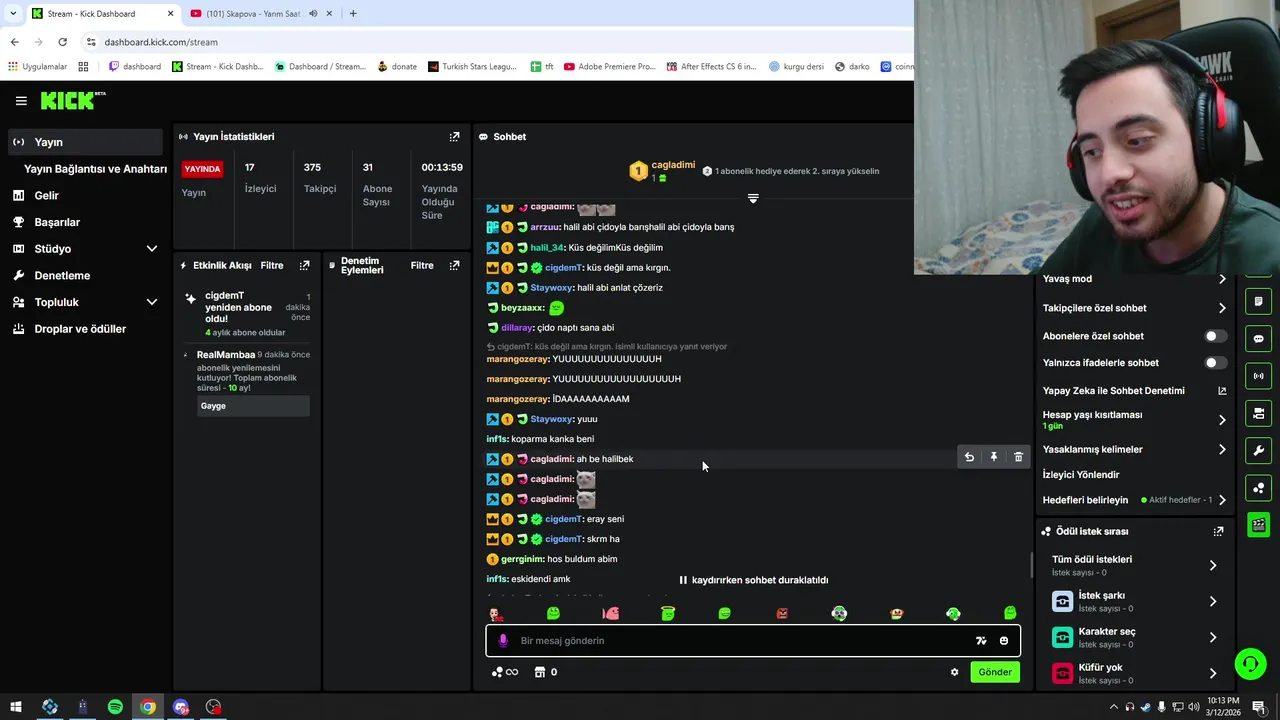
Task: Click the channel points infinity icon
Action: 505,672
